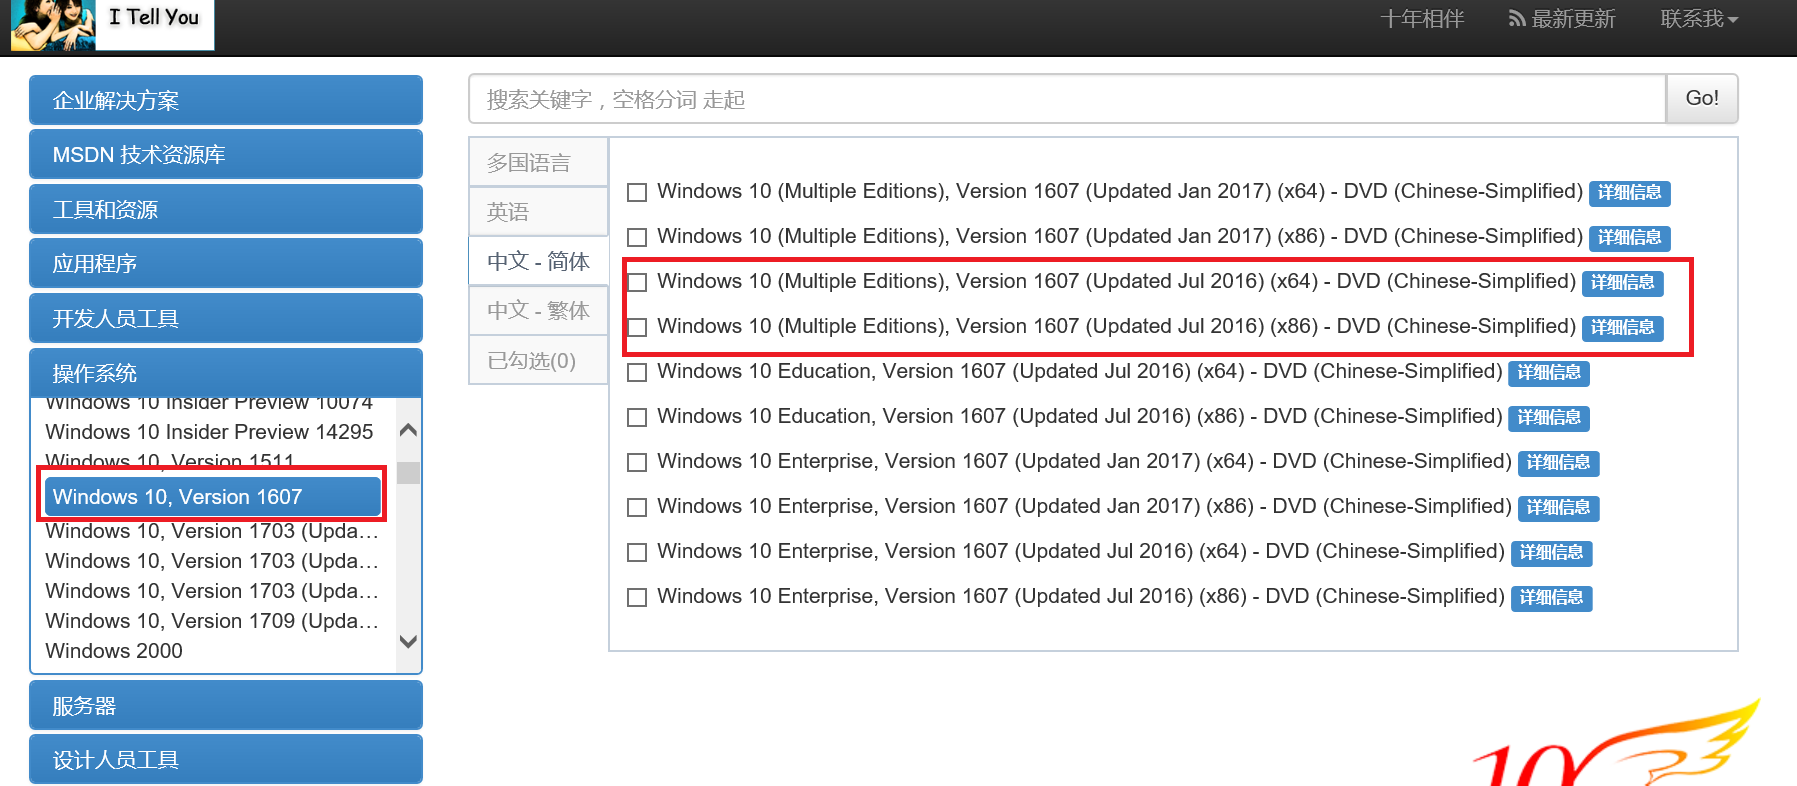
Task: Expand the 企业解决方案 panel
Action: (226, 100)
